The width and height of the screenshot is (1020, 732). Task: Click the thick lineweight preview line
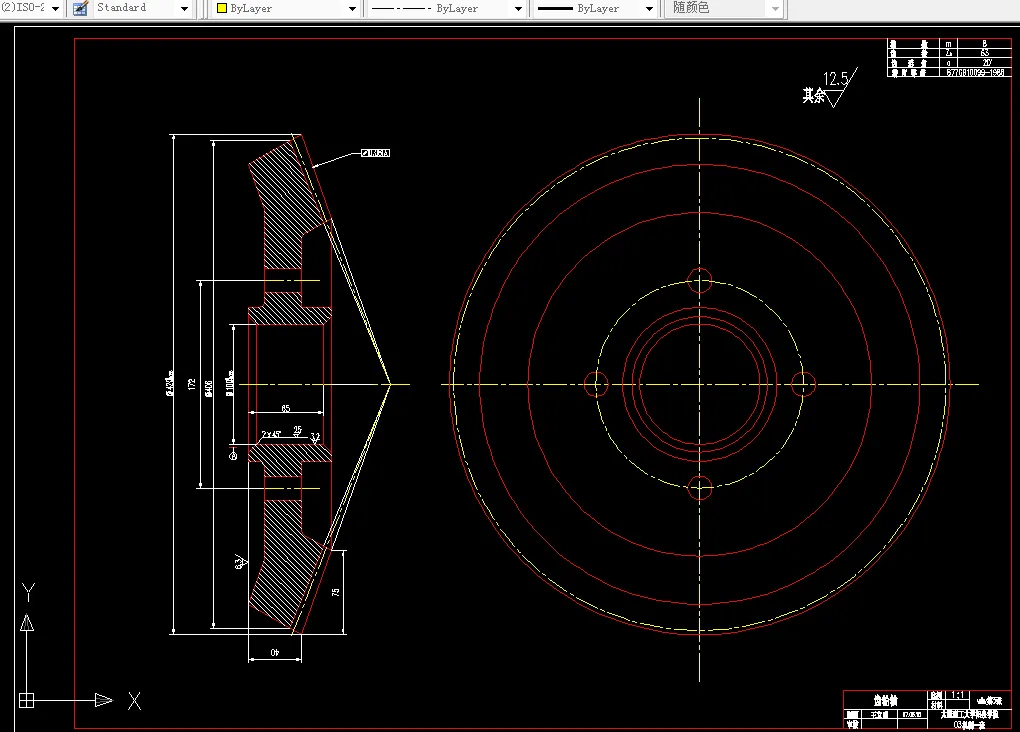pos(555,8)
